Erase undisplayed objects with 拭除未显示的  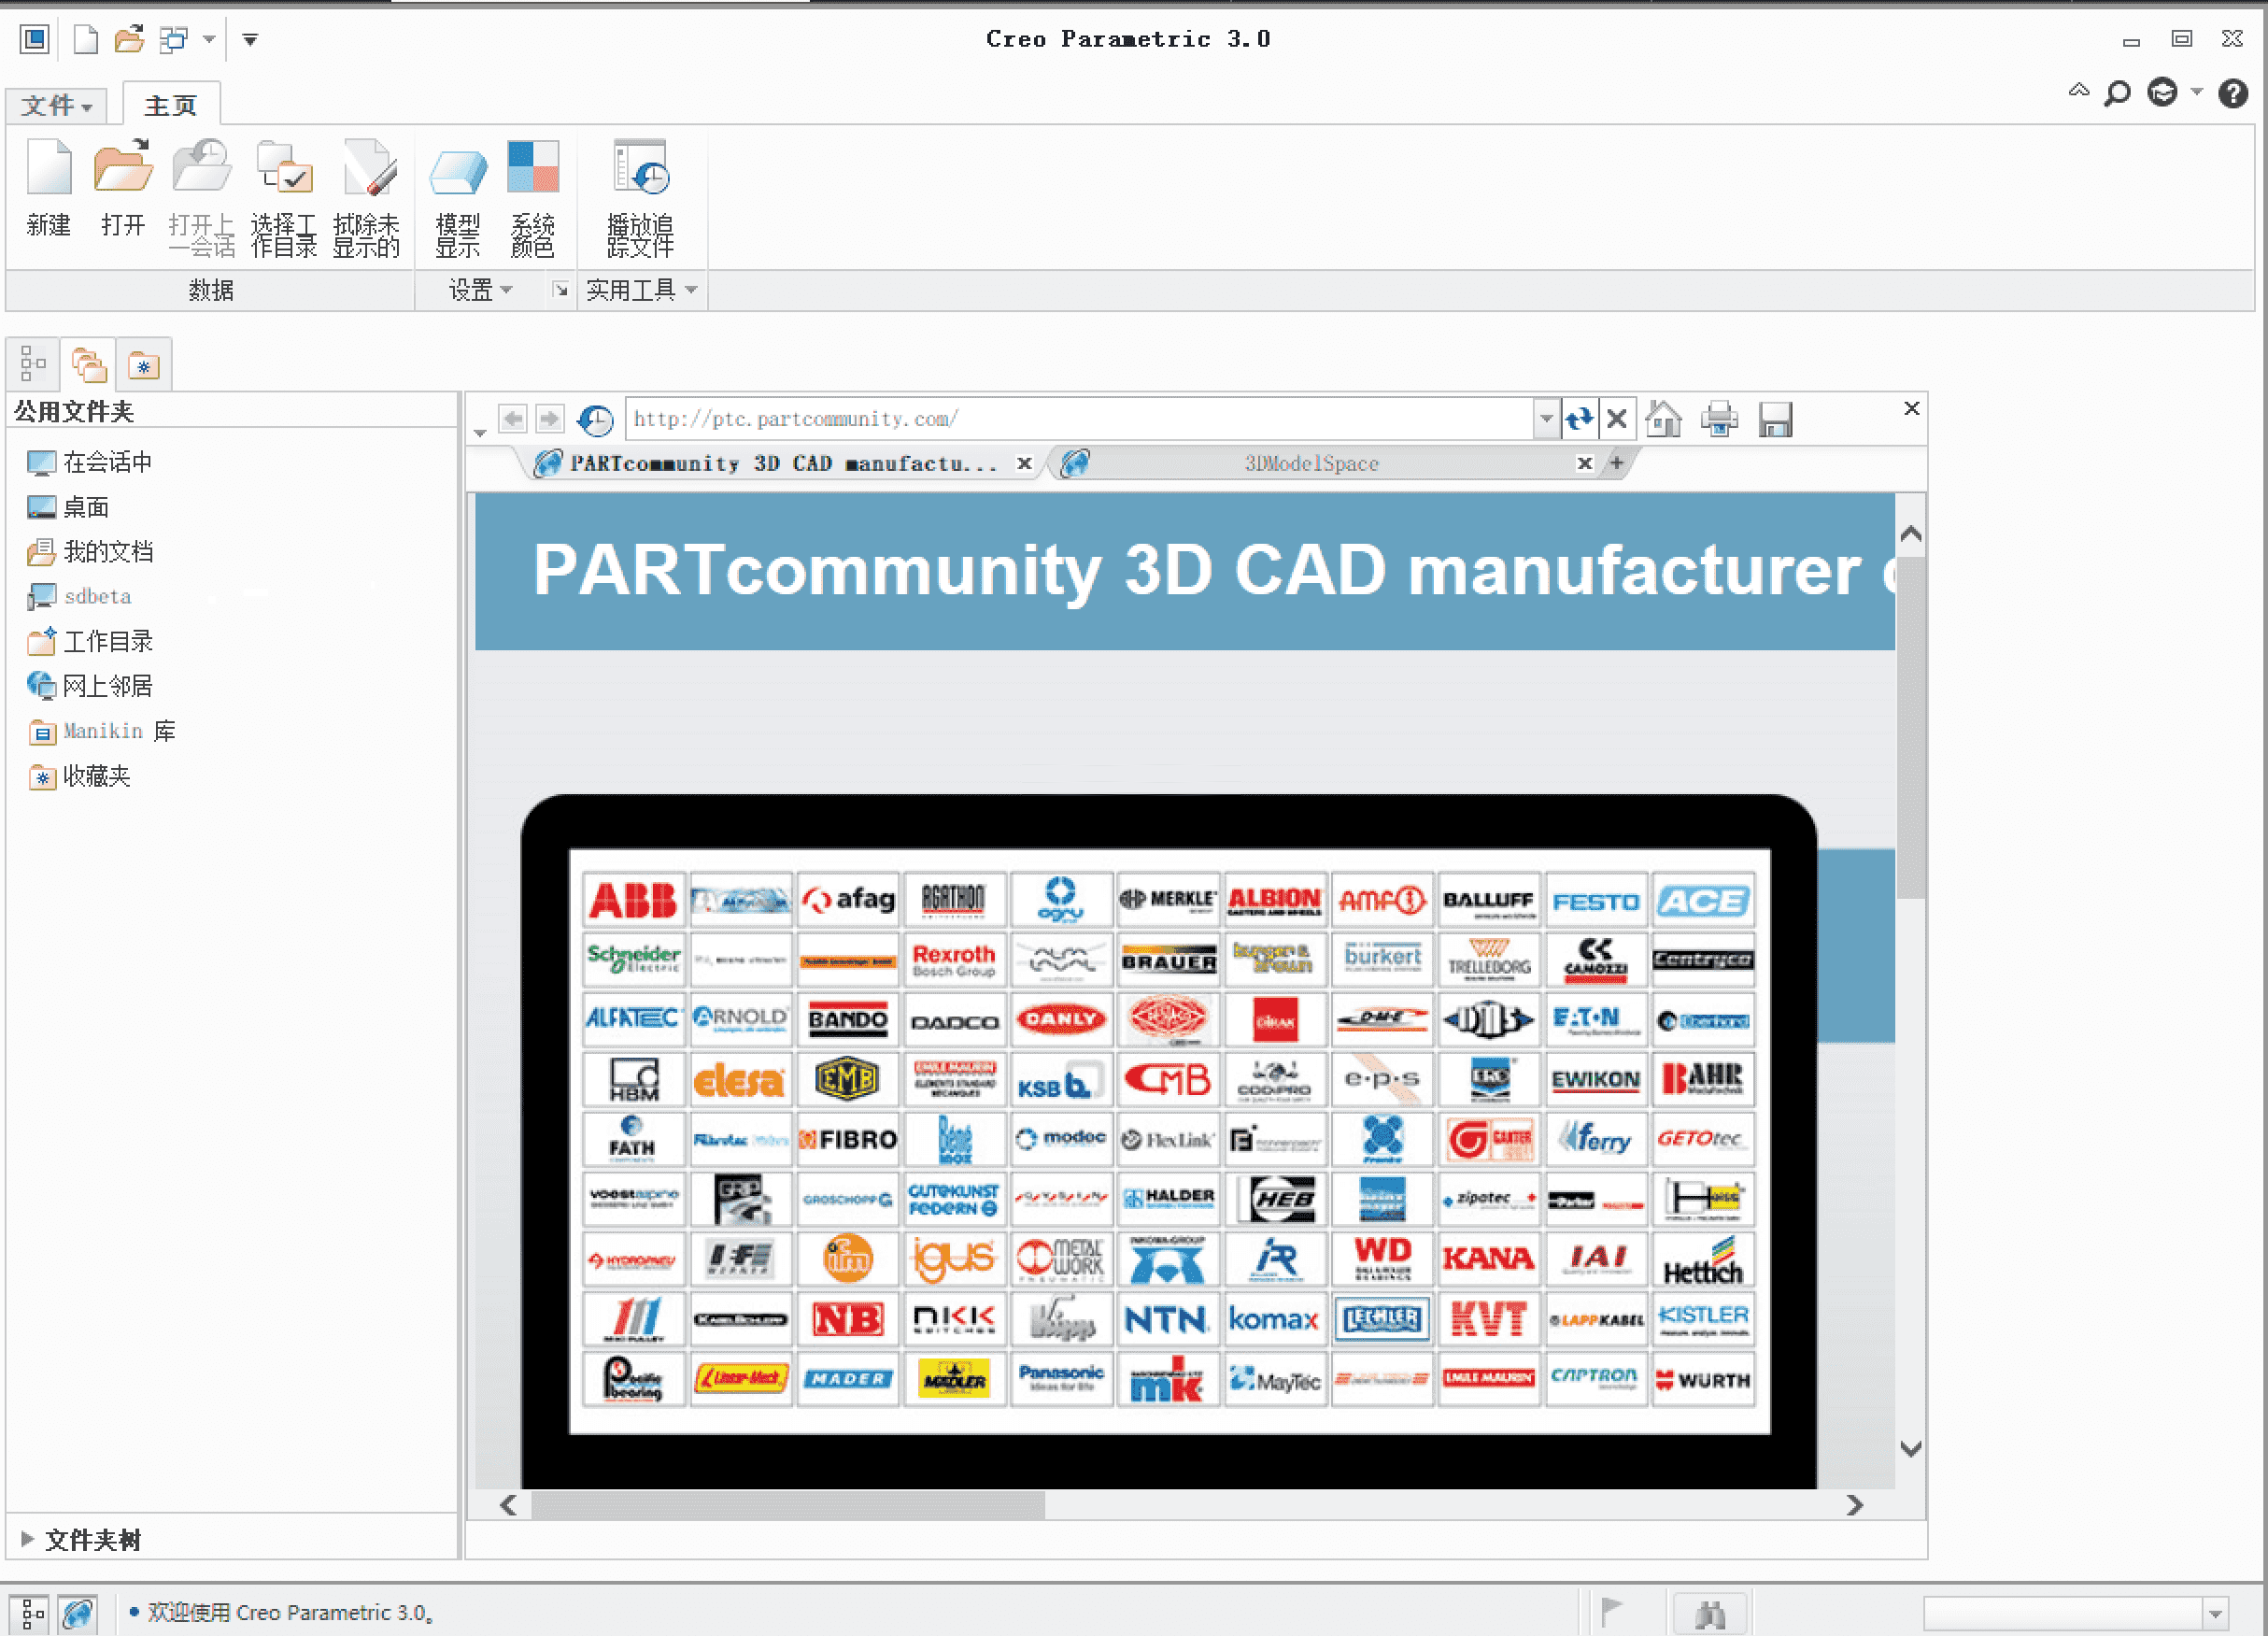(368, 193)
